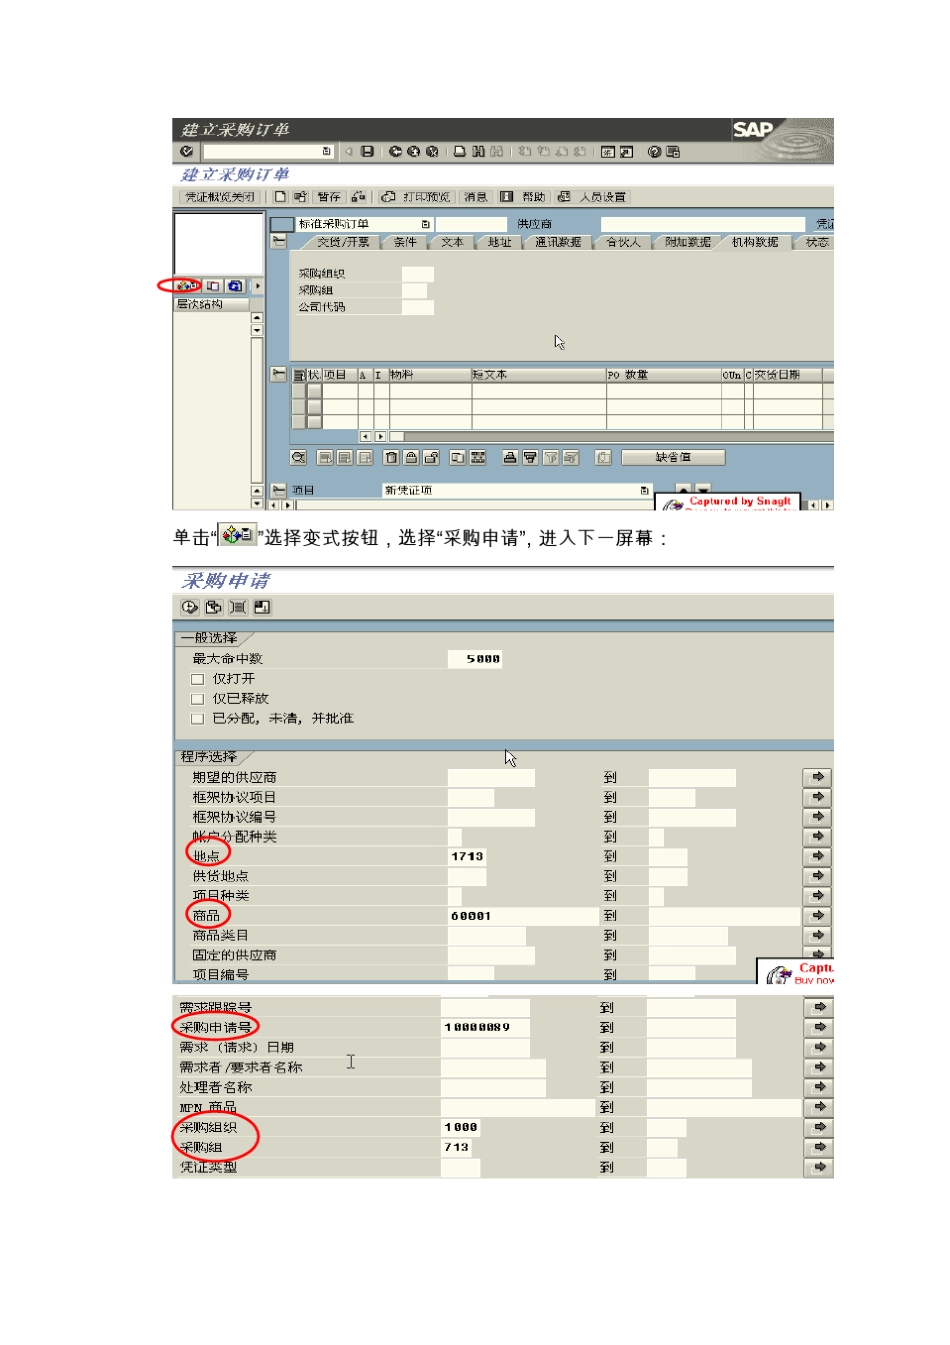The height and width of the screenshot is (1345, 950).
Task: Click the item detail magnifier icon below the table
Action: point(298,457)
